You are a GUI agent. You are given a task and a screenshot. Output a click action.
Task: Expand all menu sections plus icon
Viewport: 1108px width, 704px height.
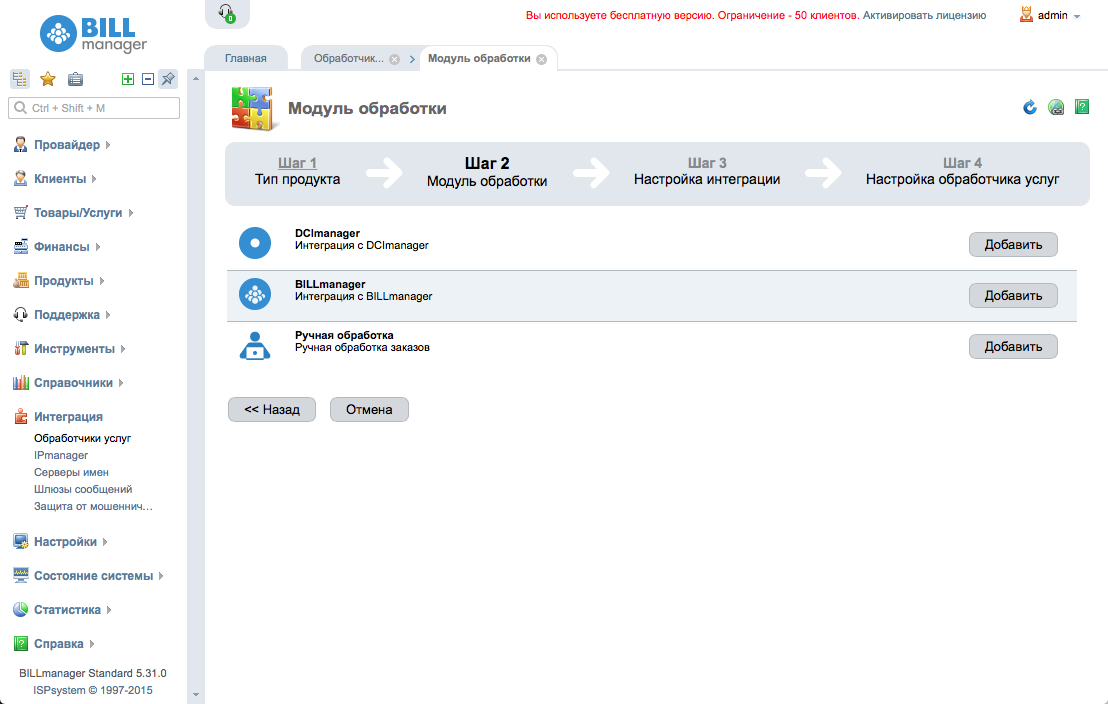128,79
